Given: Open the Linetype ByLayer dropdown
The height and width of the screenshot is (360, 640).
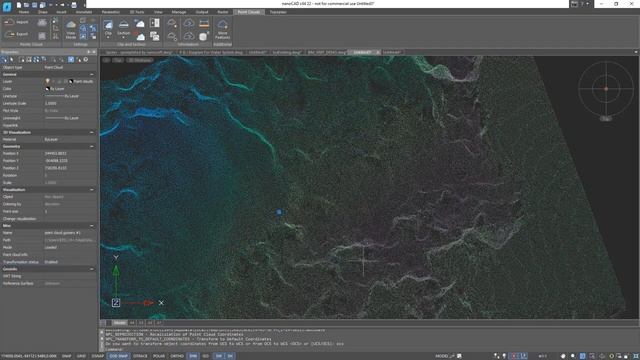Looking at the screenshot, I should [x=69, y=96].
